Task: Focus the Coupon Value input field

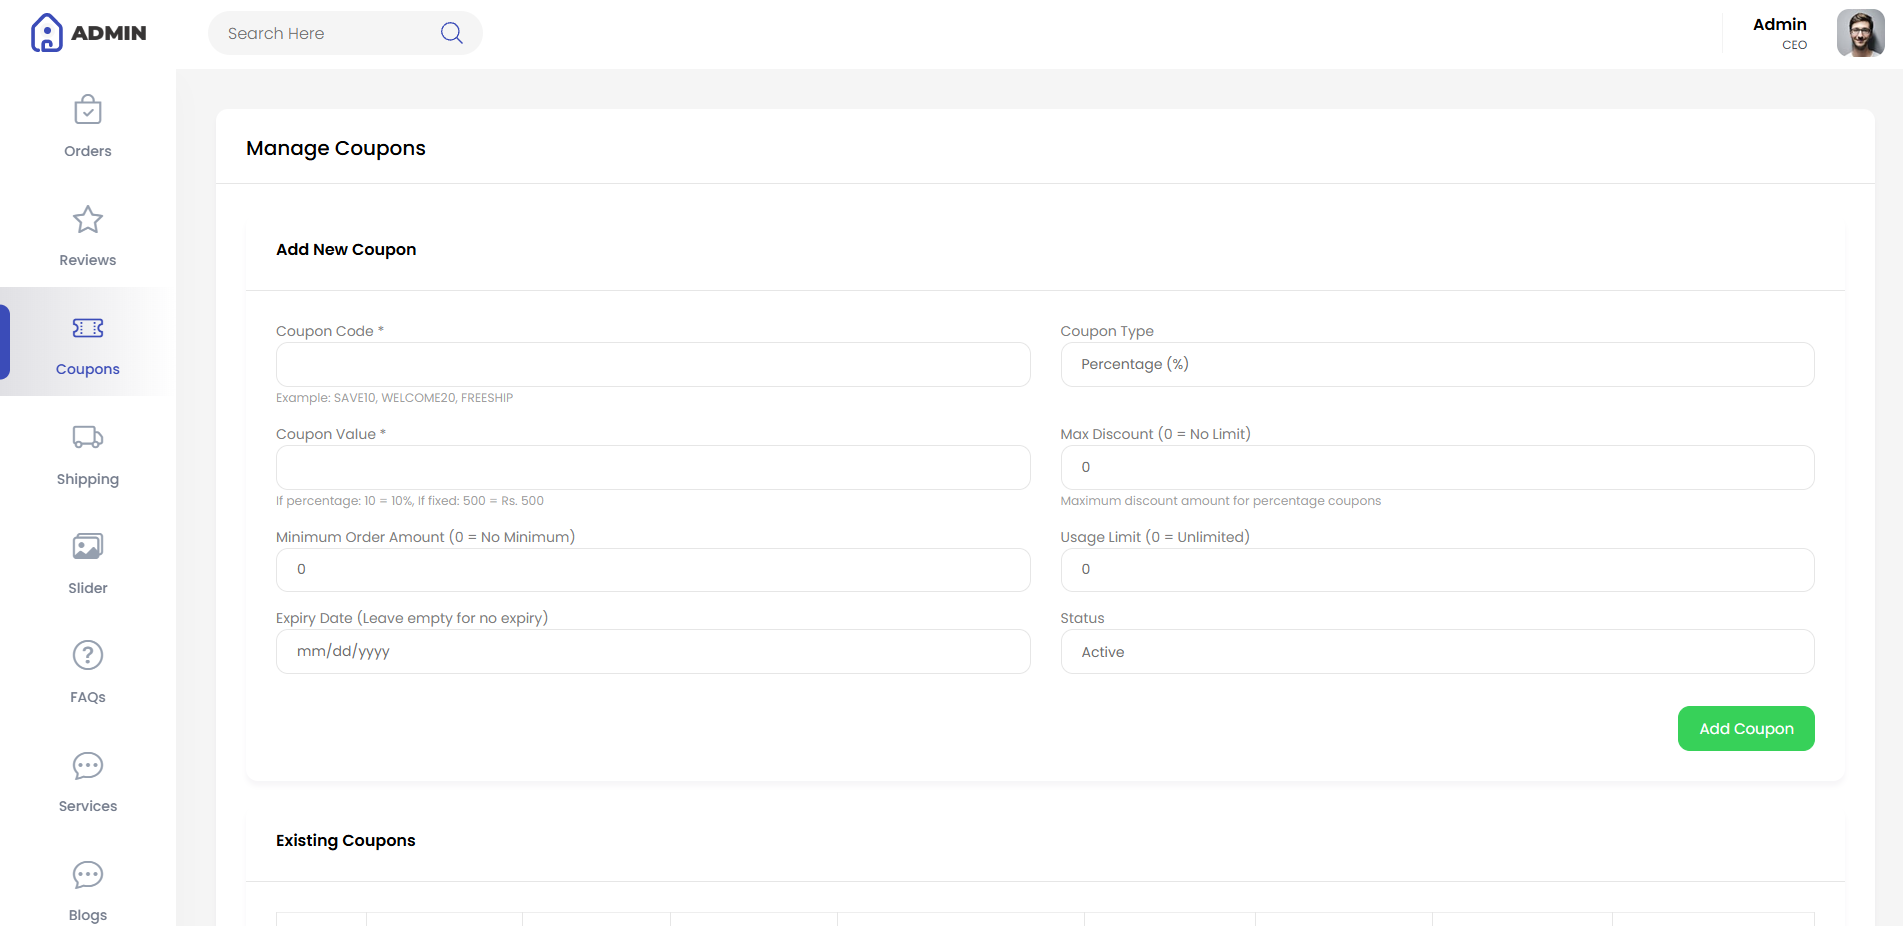Action: click(653, 467)
